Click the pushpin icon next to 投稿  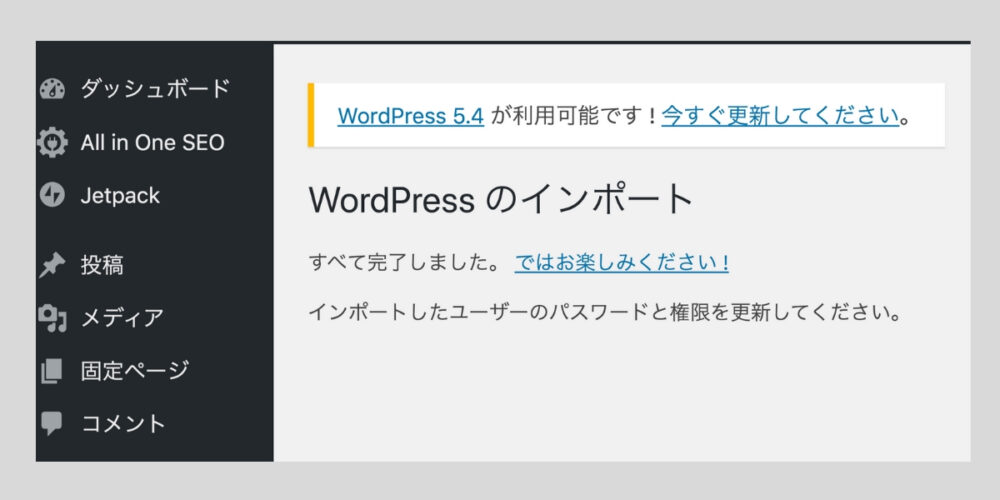(x=52, y=265)
